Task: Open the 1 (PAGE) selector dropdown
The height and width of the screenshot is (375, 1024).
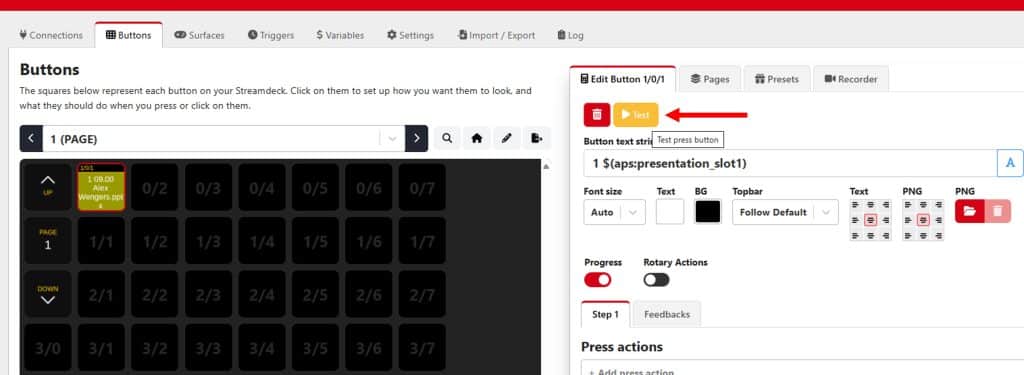Action: [x=224, y=139]
